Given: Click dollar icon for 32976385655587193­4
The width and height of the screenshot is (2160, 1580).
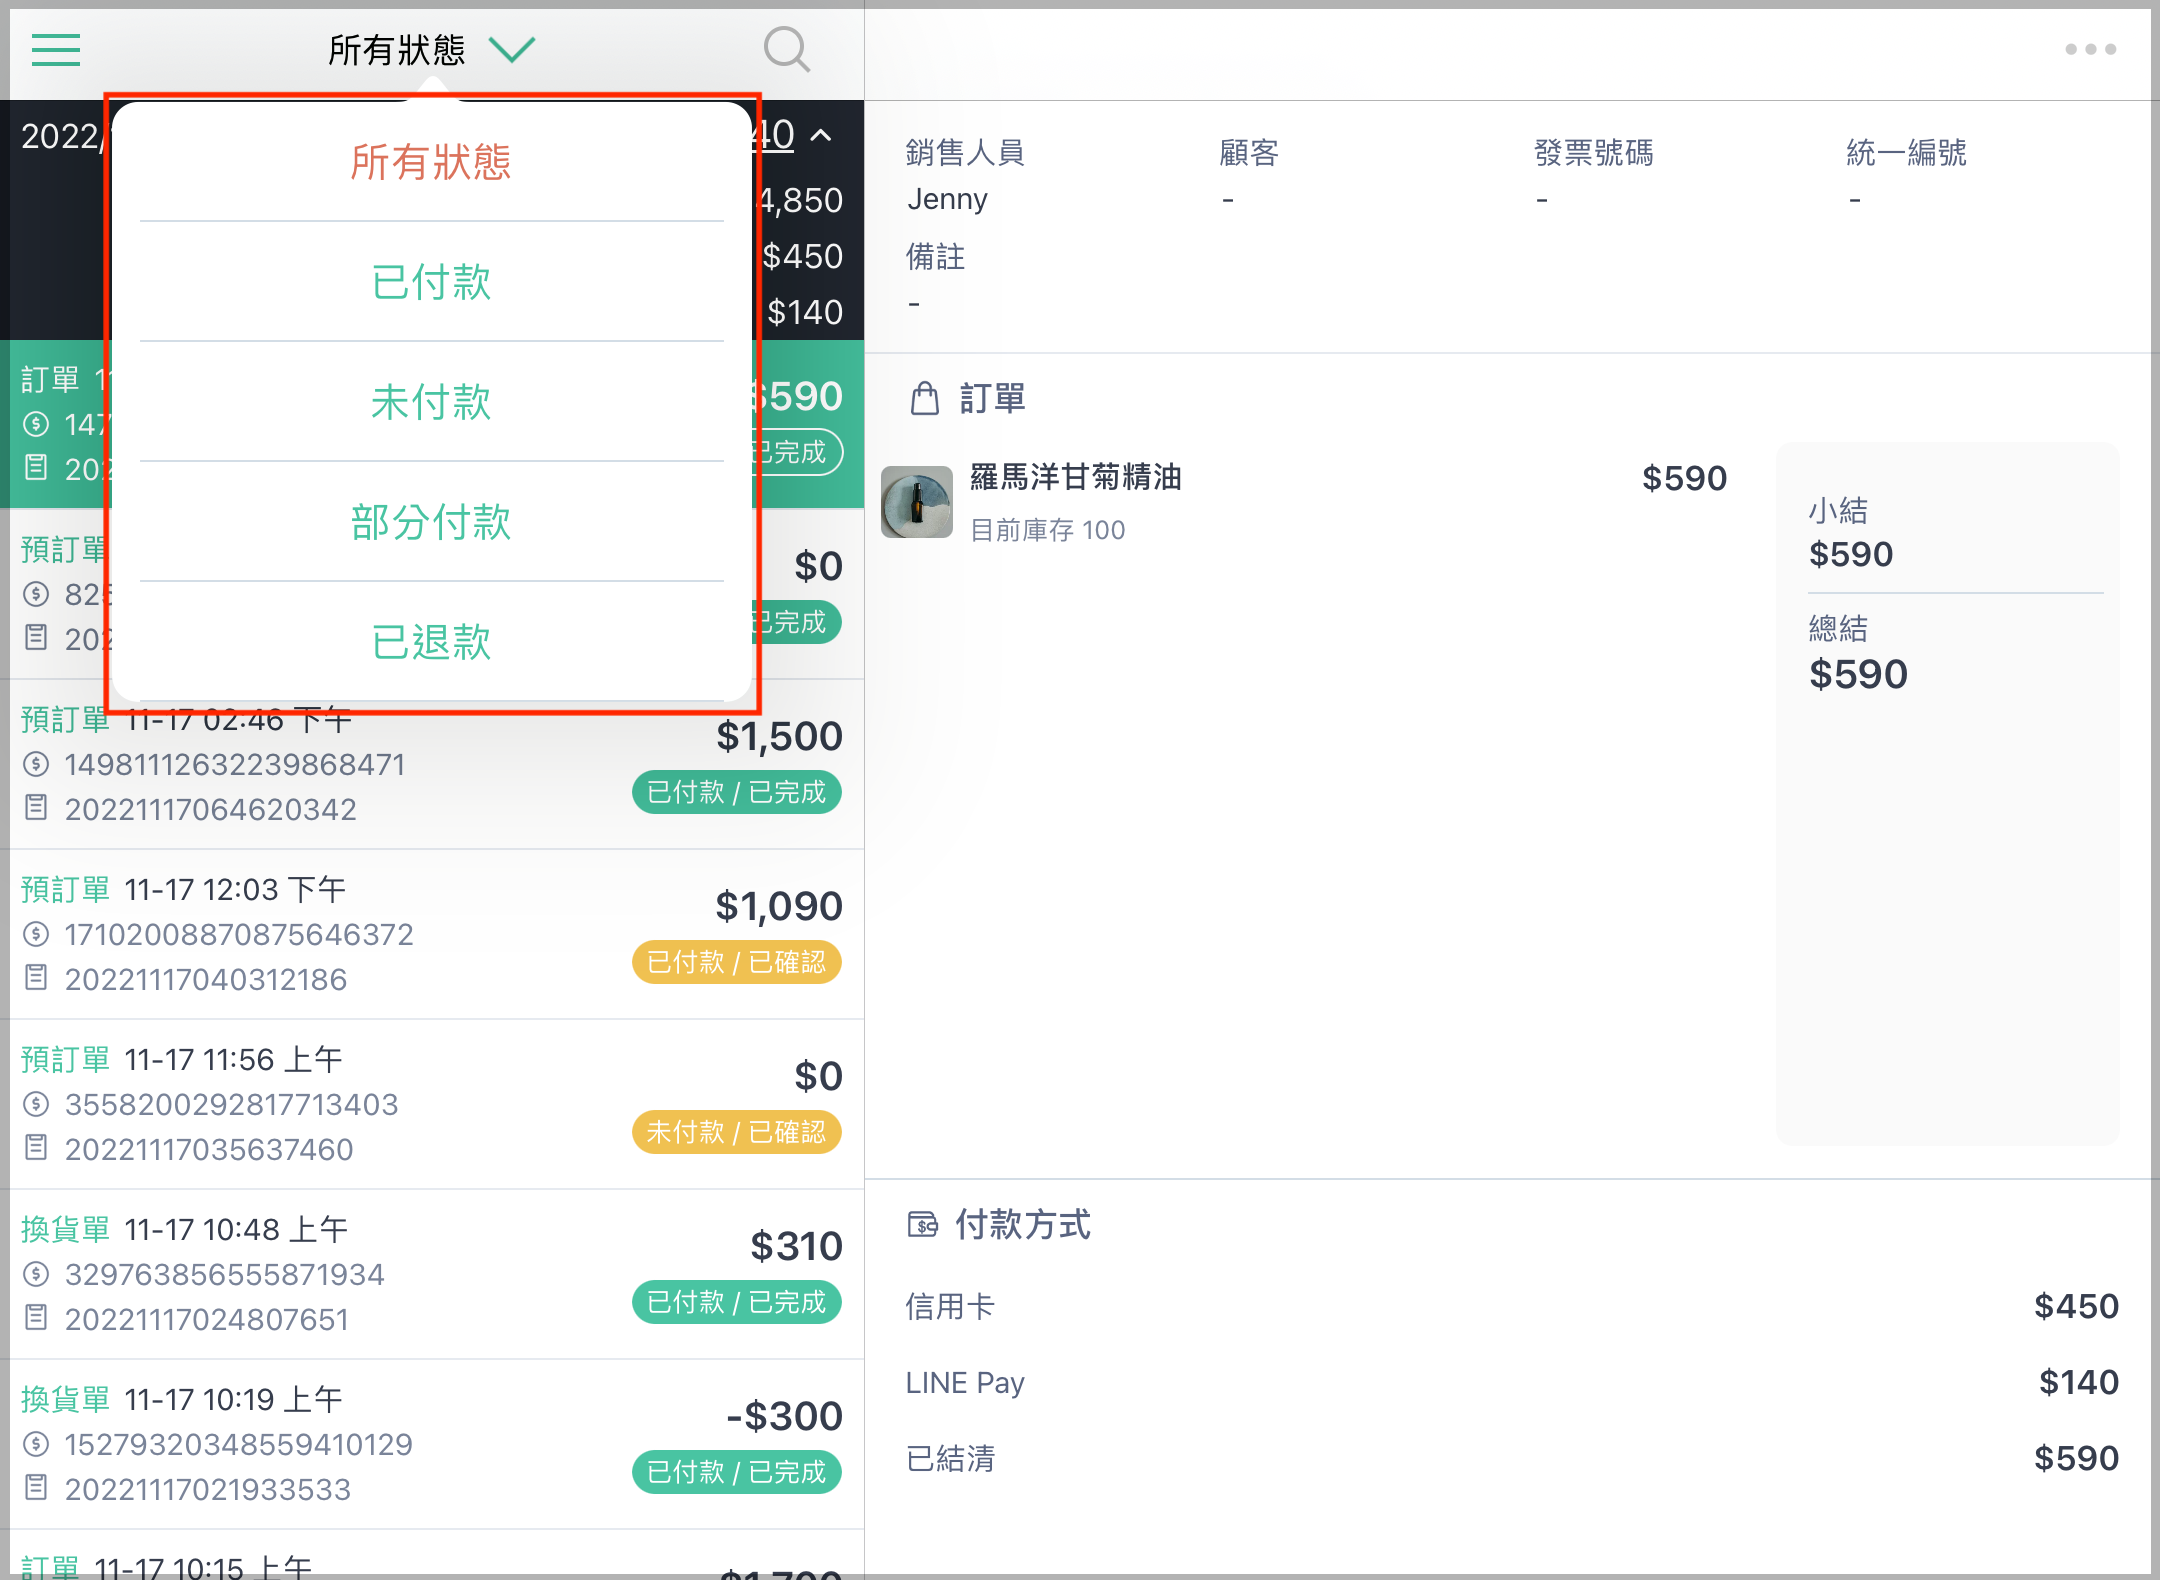Looking at the screenshot, I should pos(36,1274).
